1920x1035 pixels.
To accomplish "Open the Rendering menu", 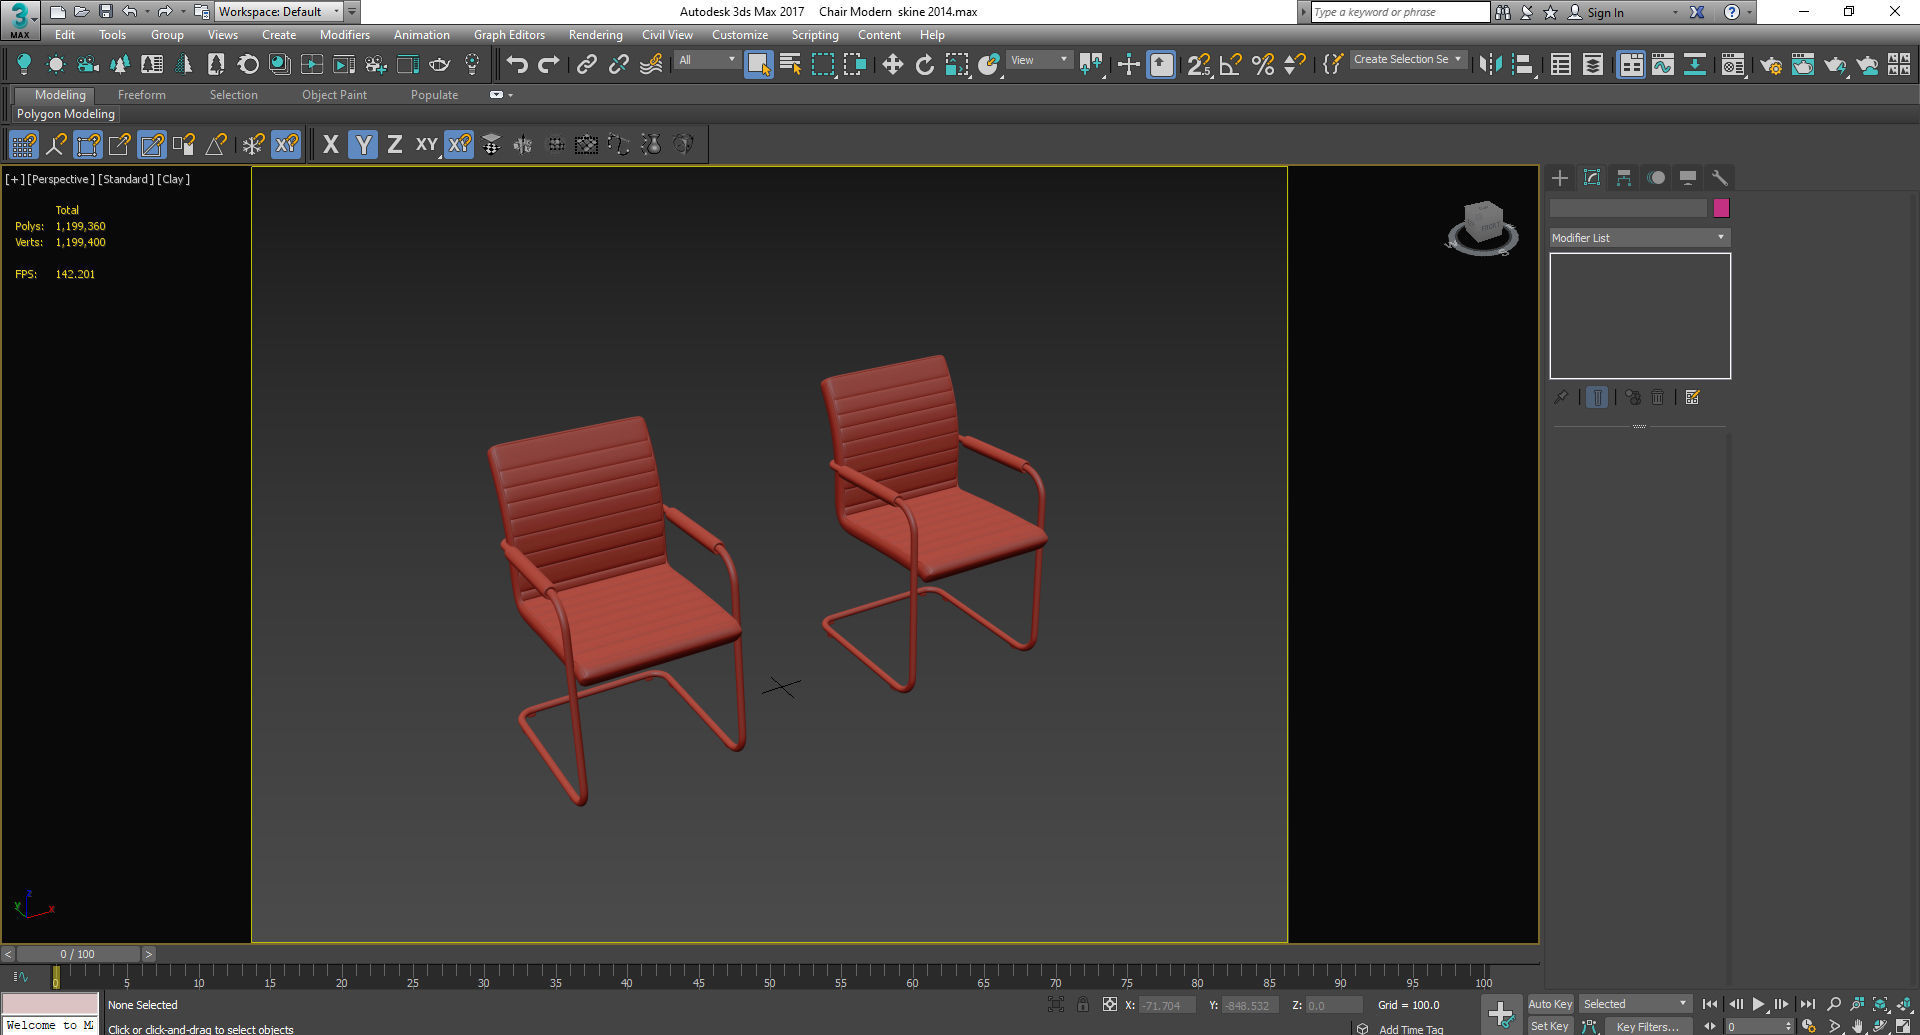I will [x=596, y=35].
